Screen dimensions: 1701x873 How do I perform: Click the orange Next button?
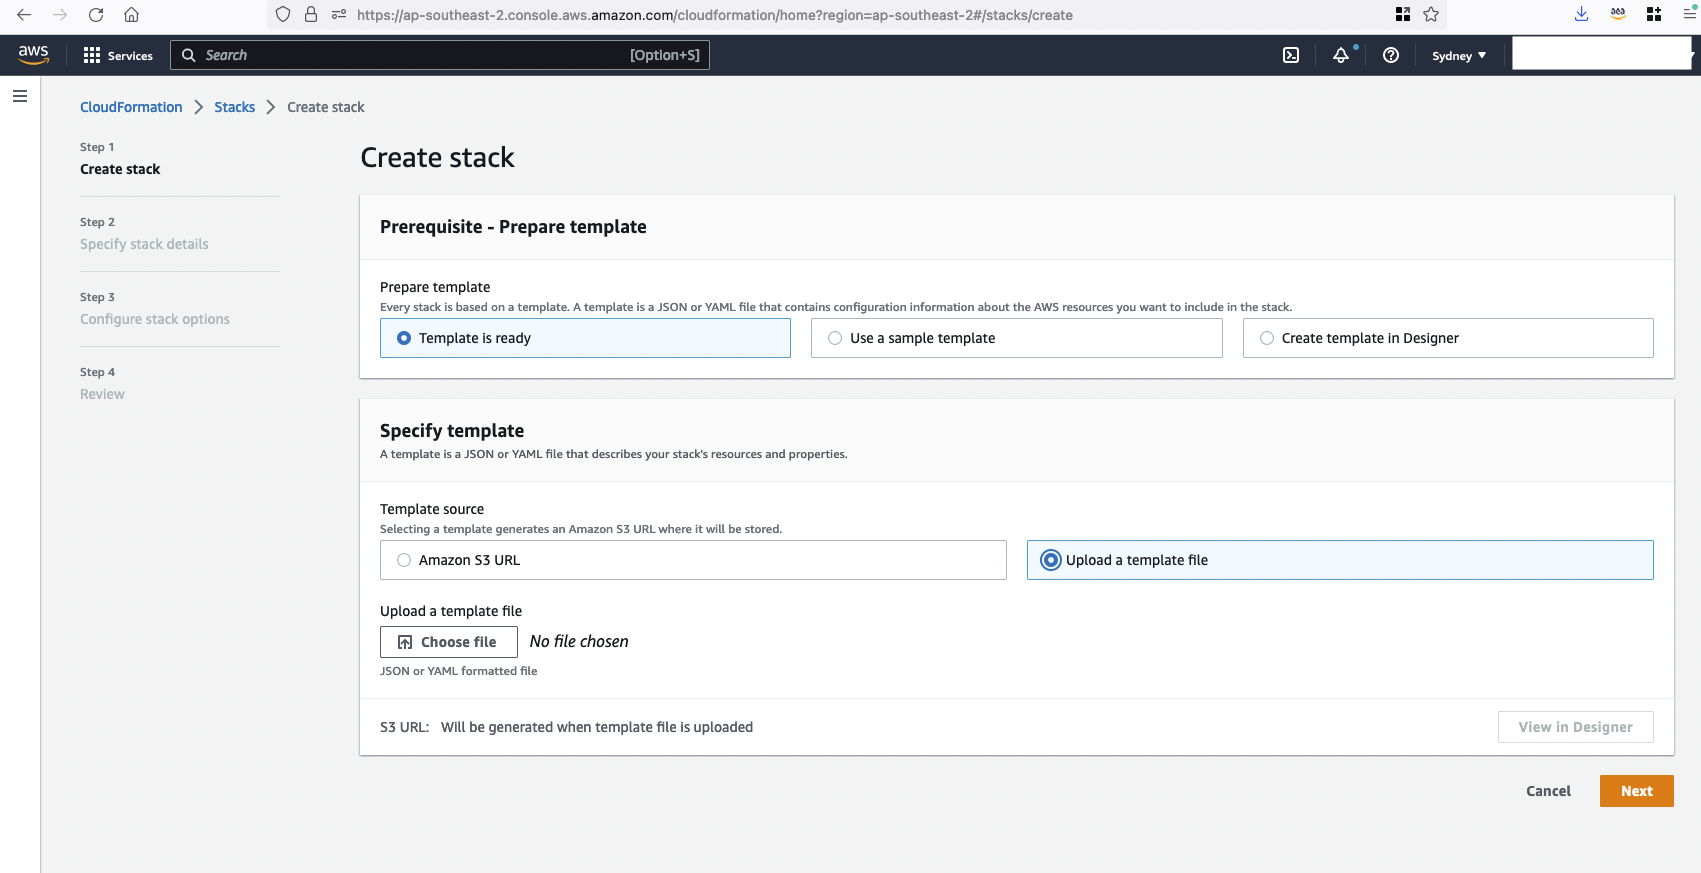[x=1637, y=791]
